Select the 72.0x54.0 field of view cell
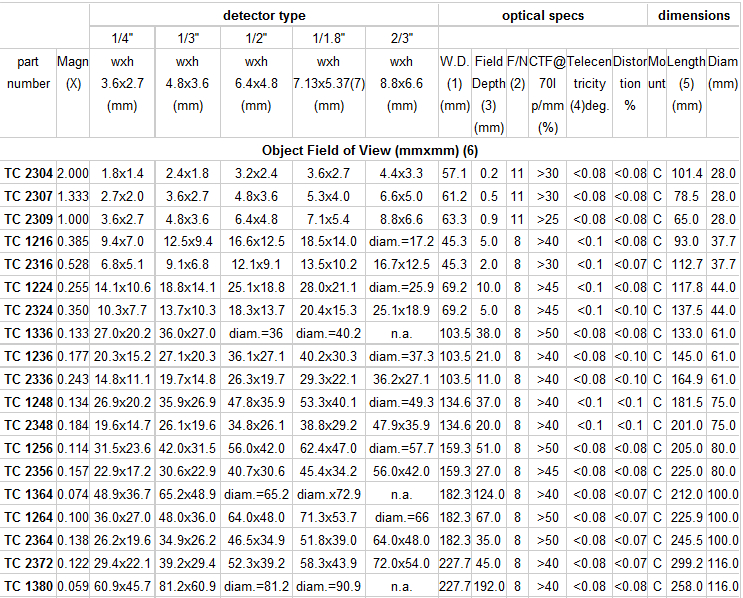 coord(402,563)
